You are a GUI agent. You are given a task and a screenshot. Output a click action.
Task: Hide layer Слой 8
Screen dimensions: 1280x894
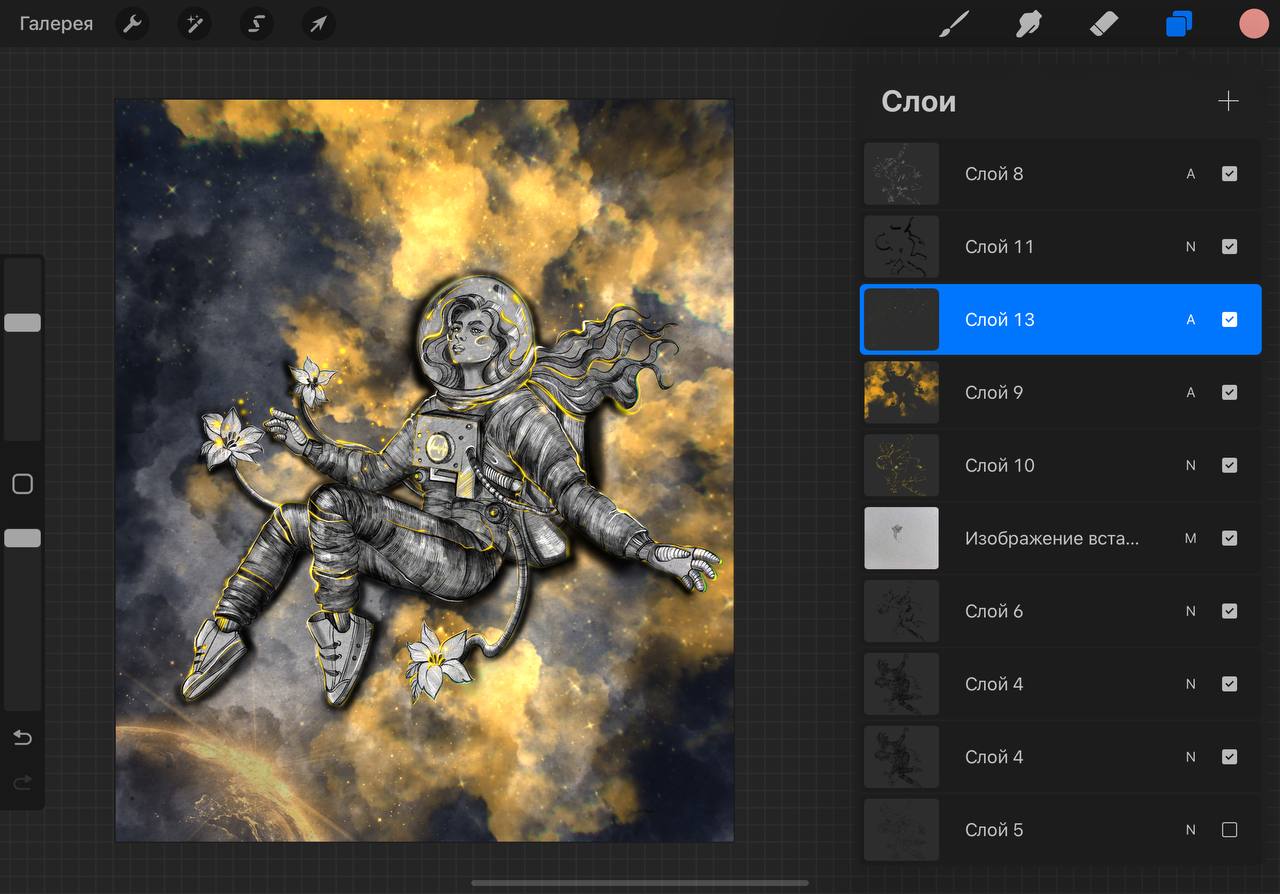[x=1229, y=174]
